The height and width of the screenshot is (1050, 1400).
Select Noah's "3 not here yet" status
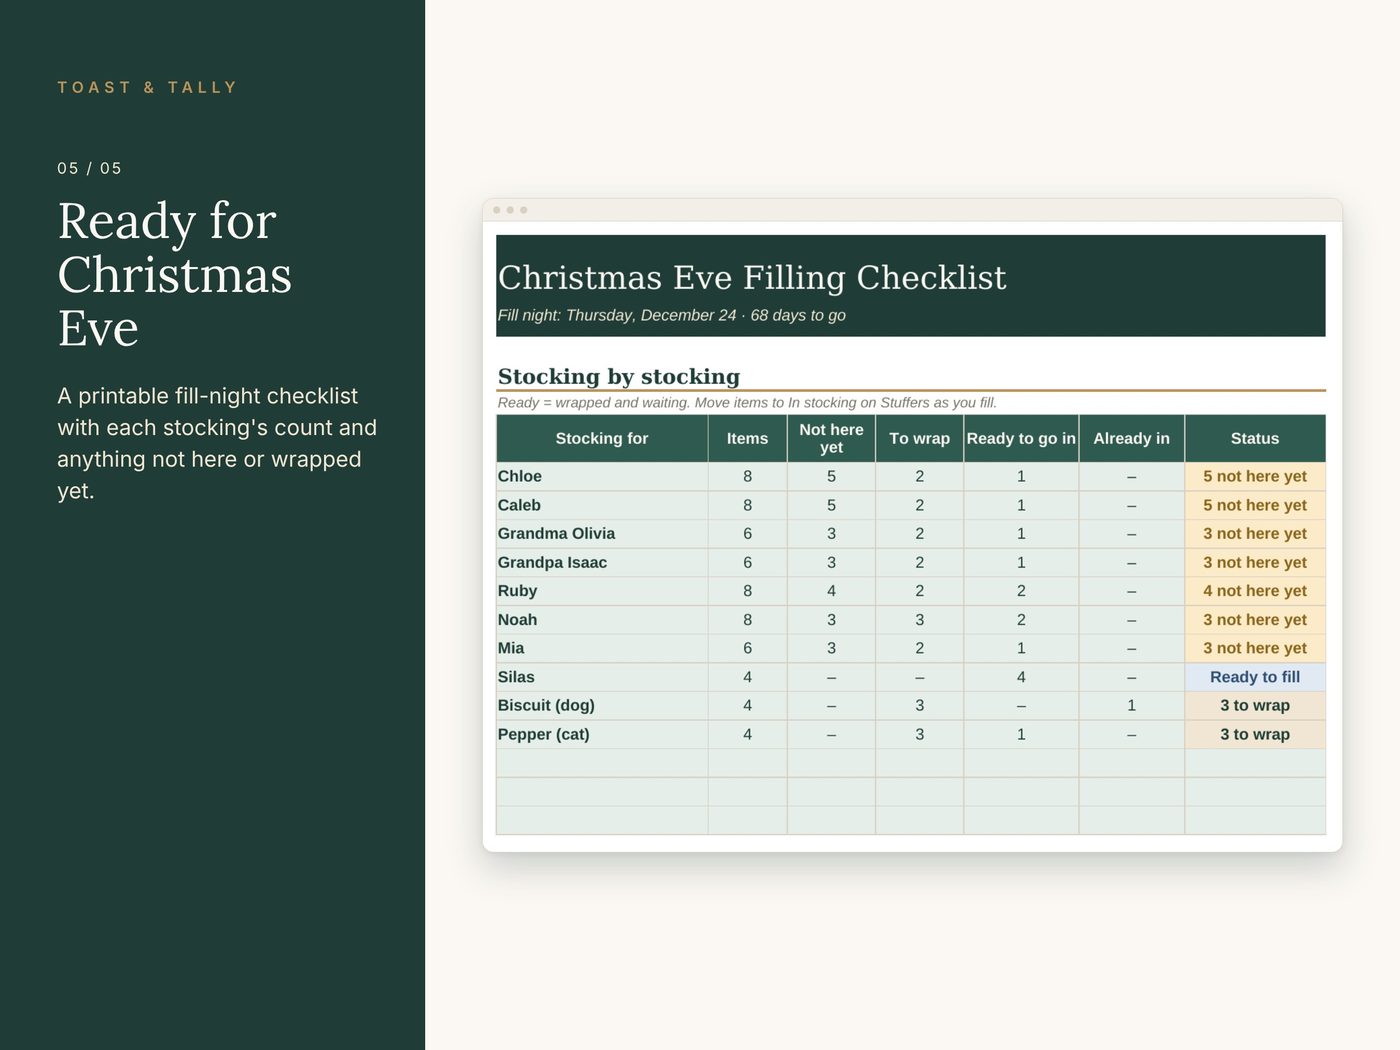[x=1255, y=620]
